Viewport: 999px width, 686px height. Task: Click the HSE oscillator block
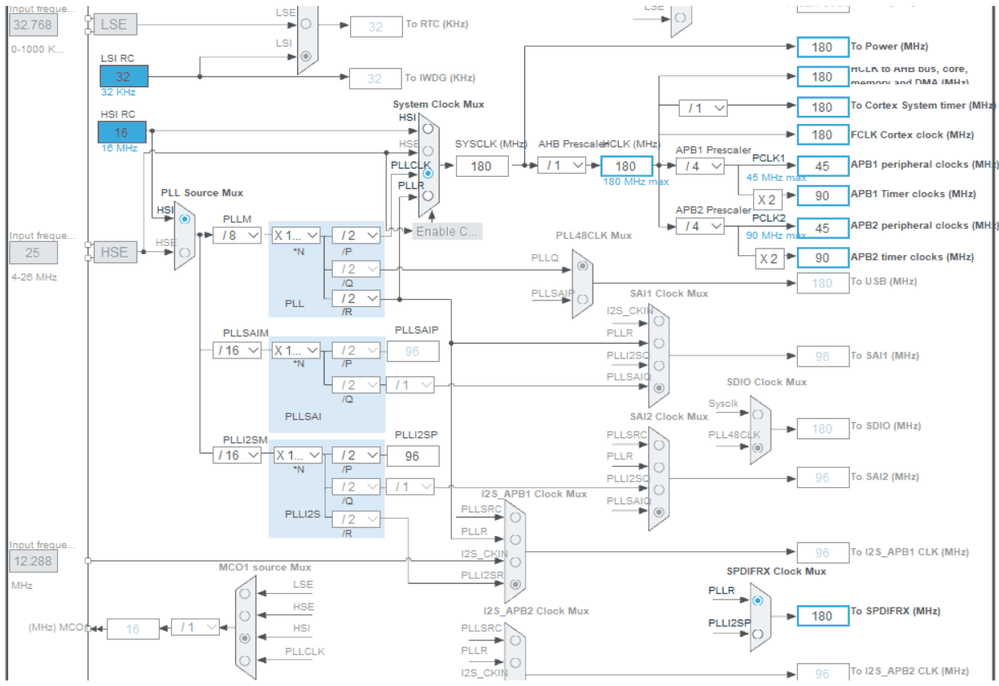[115, 252]
